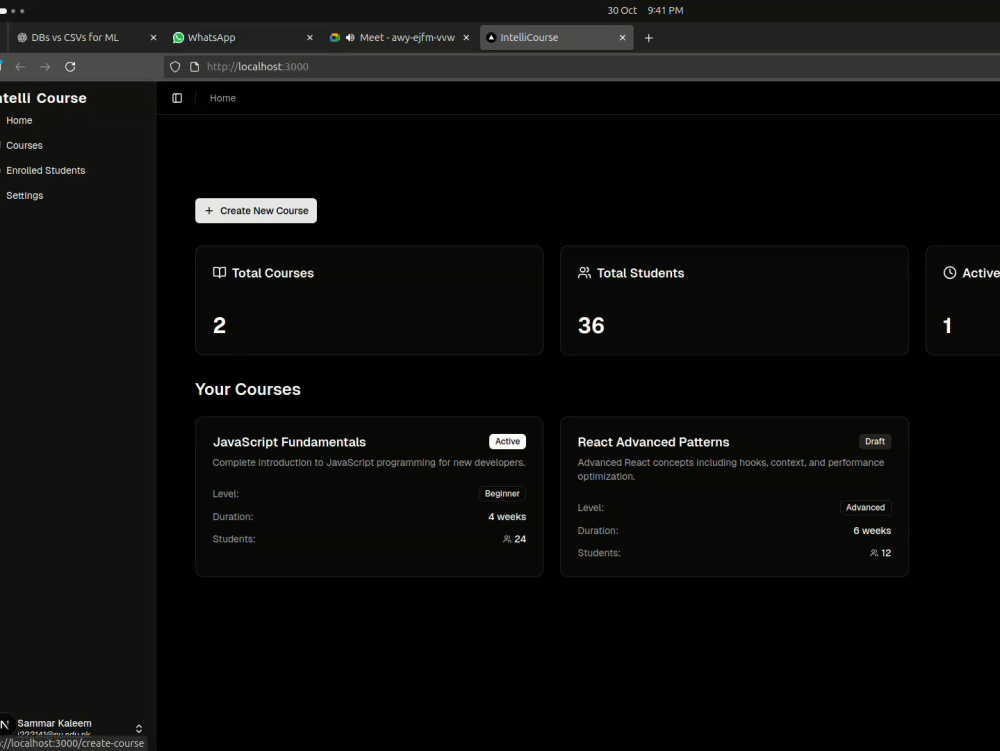This screenshot has height=751, width=1000.
Task: Open Home in the sidebar
Action: tap(19, 120)
